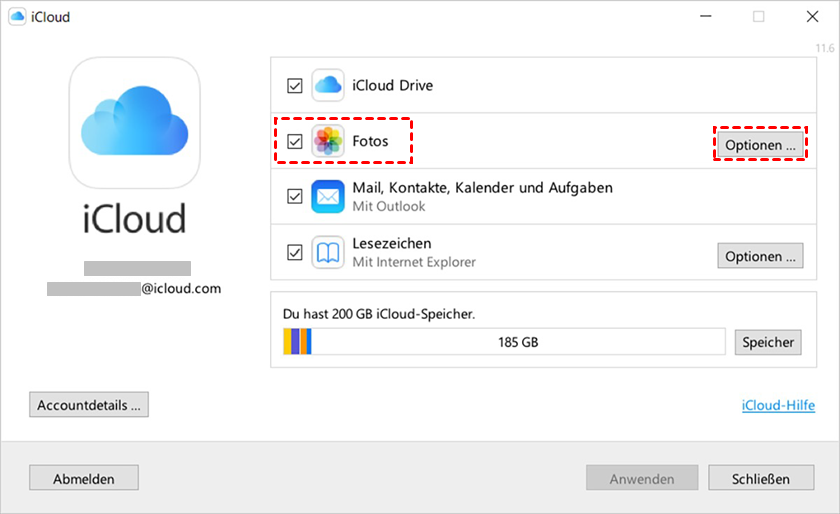This screenshot has height=514, width=840.
Task: Uncheck the iCloud Drive checkbox
Action: coord(294,86)
